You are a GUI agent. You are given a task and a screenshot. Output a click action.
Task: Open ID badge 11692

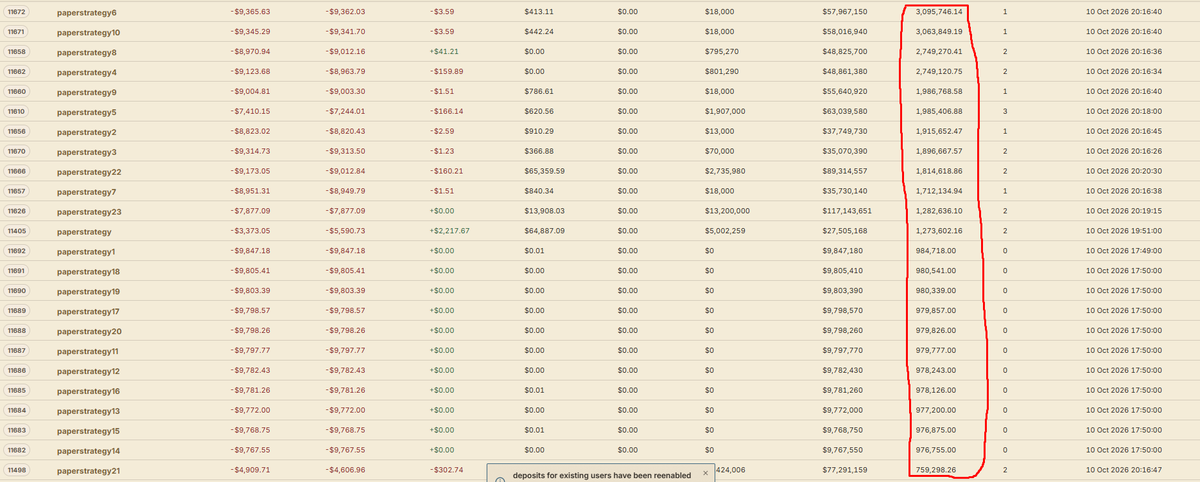click(x=16, y=250)
